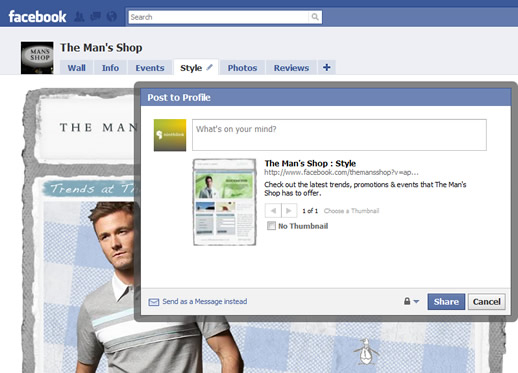Open the privacy lock dropdown

[411, 301]
